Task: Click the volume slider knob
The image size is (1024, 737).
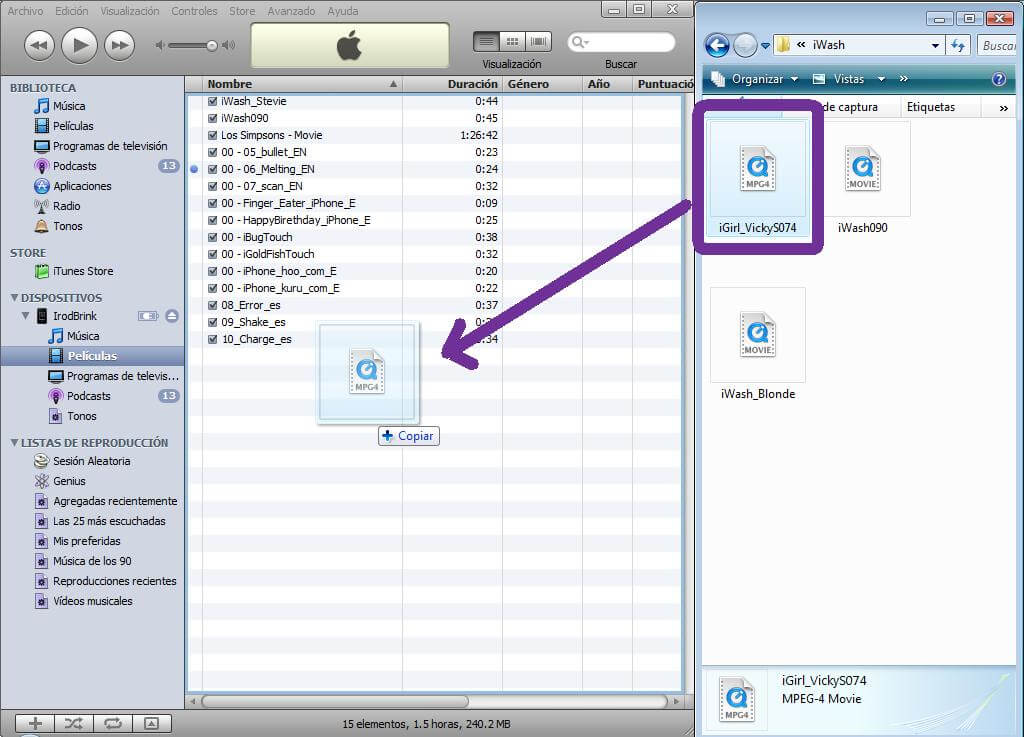Action: [x=212, y=46]
